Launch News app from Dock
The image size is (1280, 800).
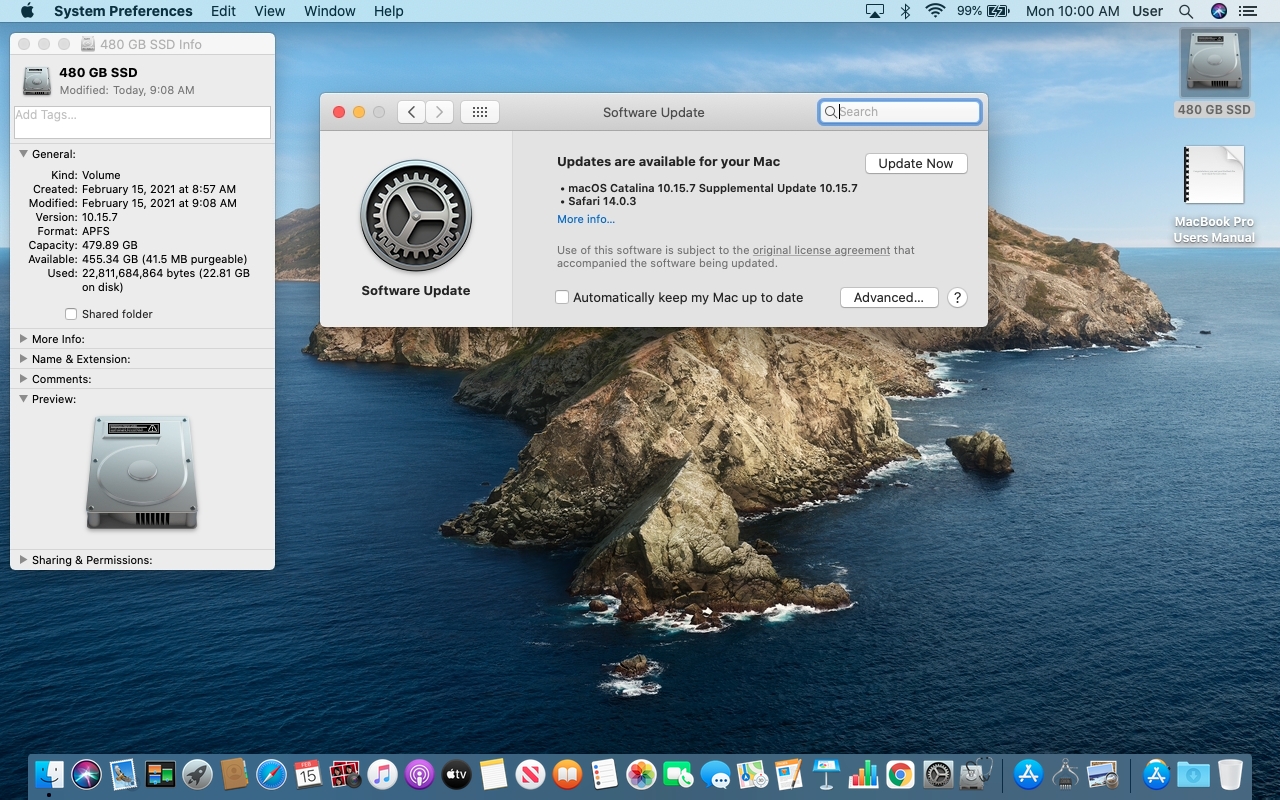tap(530, 774)
